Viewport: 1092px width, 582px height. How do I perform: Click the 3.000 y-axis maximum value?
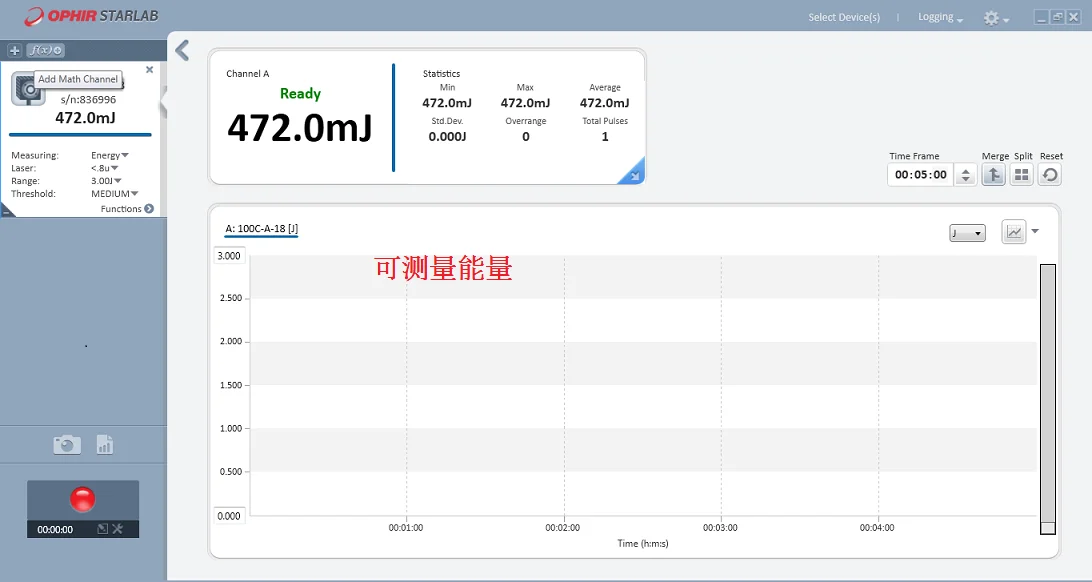[228, 255]
